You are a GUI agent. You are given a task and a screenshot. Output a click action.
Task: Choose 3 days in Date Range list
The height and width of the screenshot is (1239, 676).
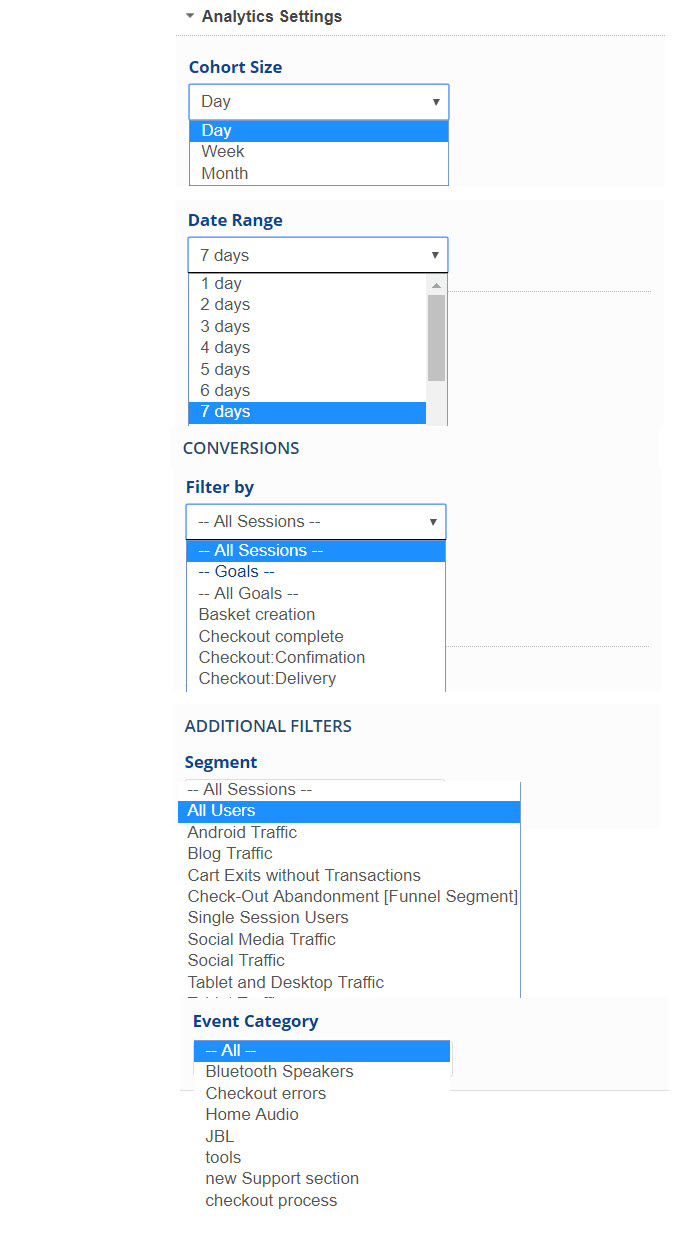(225, 326)
